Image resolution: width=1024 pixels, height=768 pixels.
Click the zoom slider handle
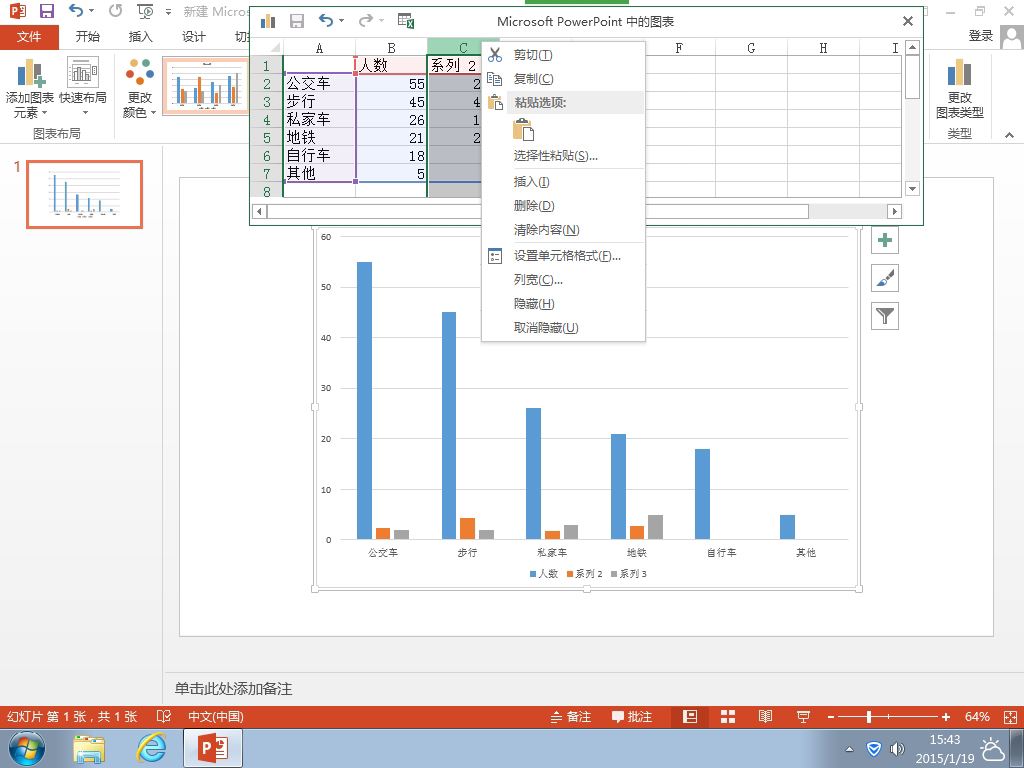point(869,716)
